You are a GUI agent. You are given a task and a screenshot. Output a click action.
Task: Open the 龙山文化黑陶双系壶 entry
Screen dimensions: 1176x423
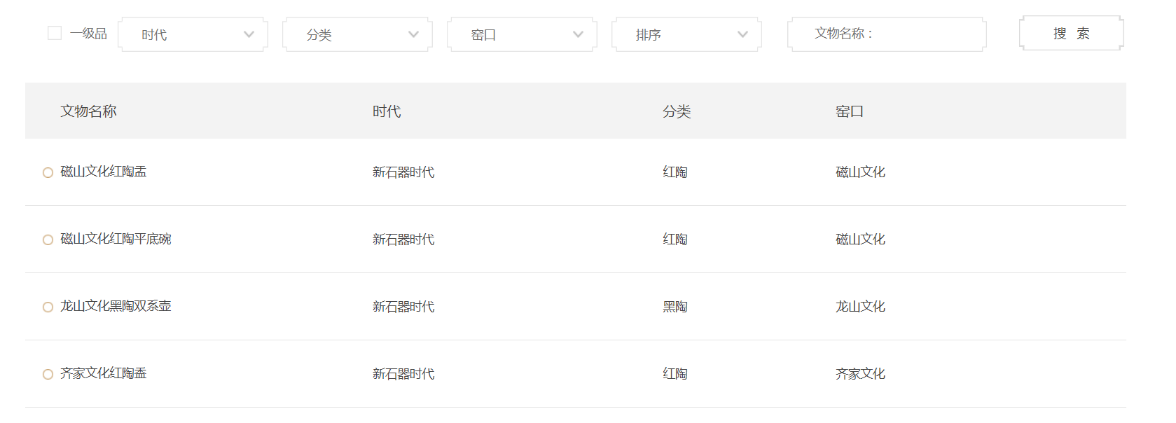pos(116,306)
